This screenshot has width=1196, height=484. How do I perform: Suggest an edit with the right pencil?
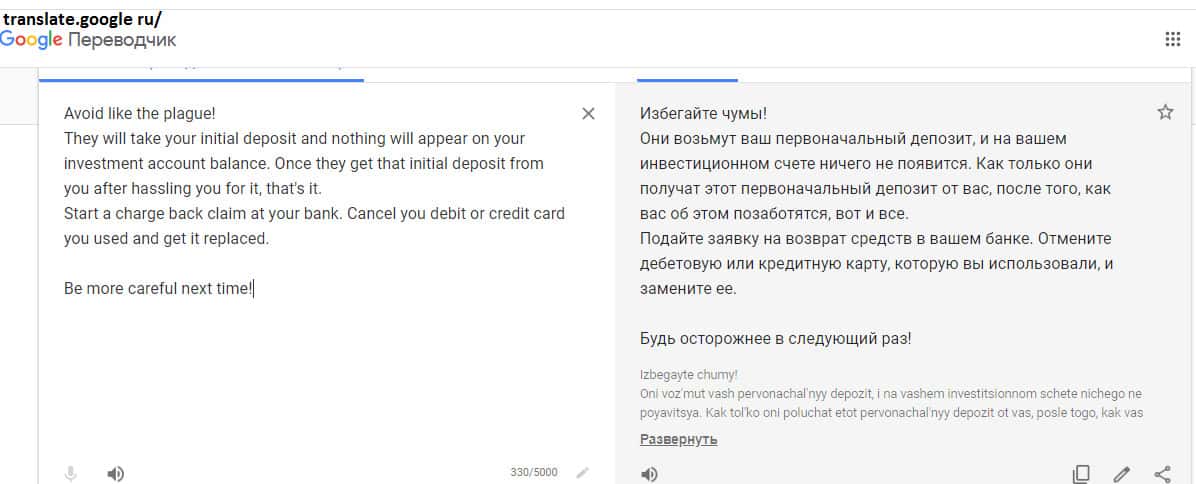tap(1122, 474)
